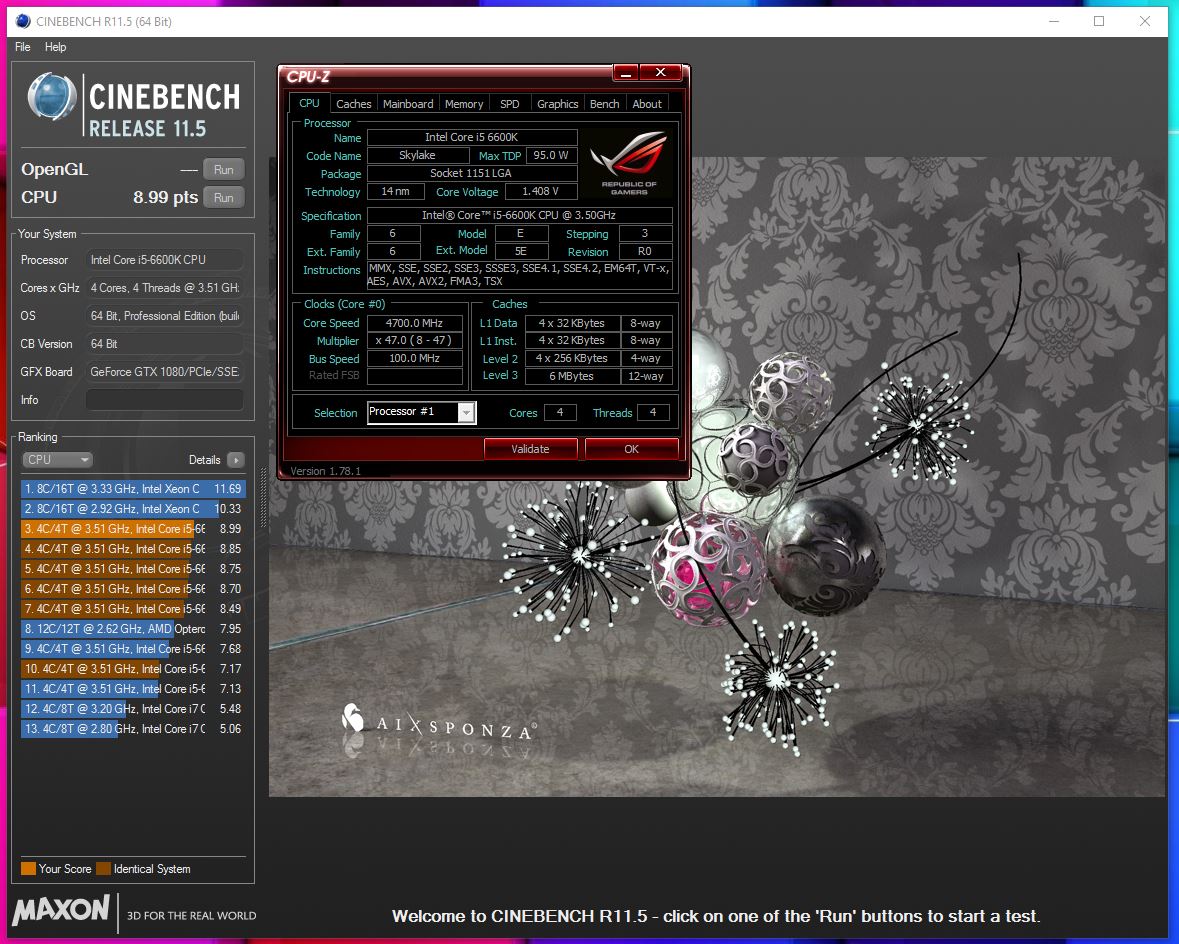Select ranking row 1 Xeon 11.69
This screenshot has height=944, width=1179.
point(133,488)
